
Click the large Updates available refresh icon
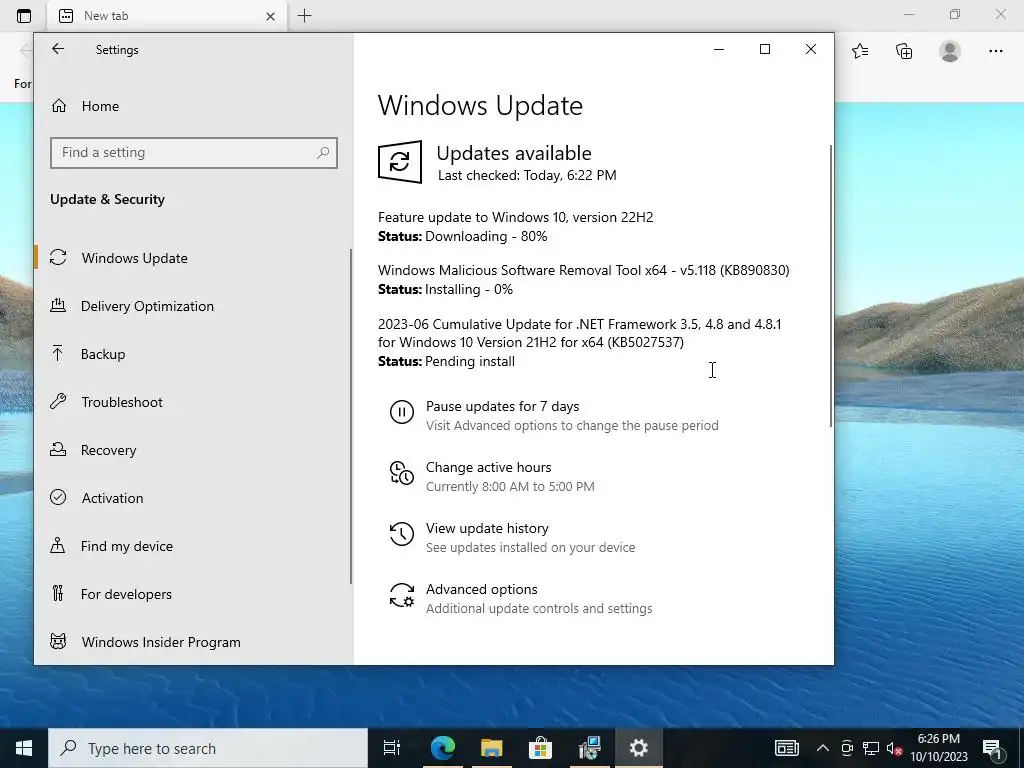[x=400, y=161]
